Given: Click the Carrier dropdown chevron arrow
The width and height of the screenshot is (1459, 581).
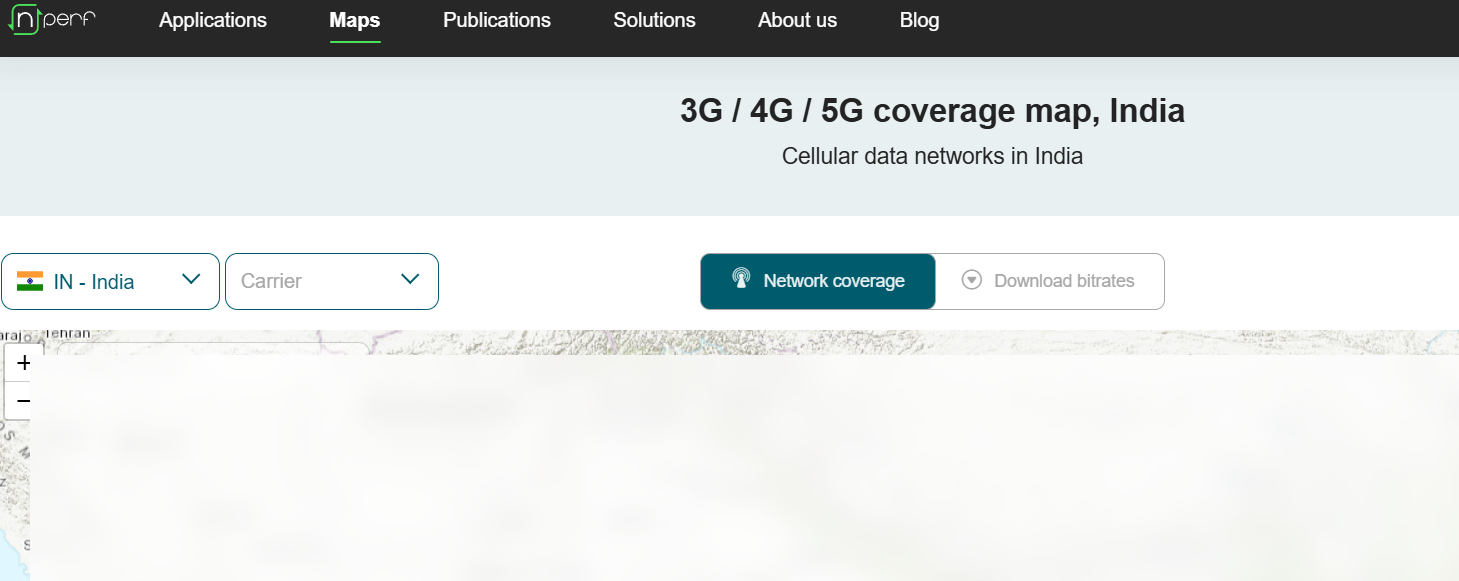Looking at the screenshot, I should pos(410,281).
